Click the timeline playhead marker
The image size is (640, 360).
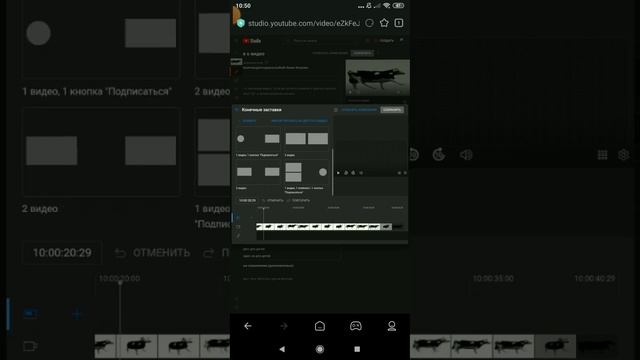pos(263,209)
